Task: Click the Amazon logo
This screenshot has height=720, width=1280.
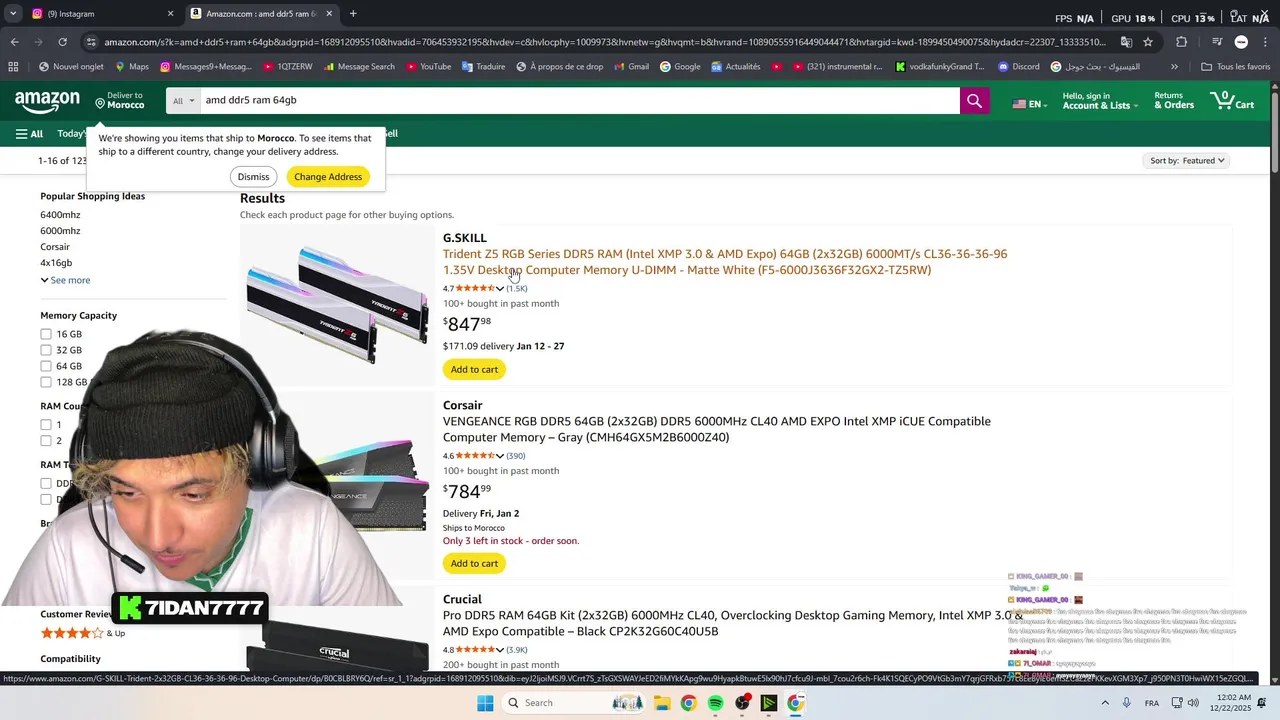Action: (x=47, y=101)
